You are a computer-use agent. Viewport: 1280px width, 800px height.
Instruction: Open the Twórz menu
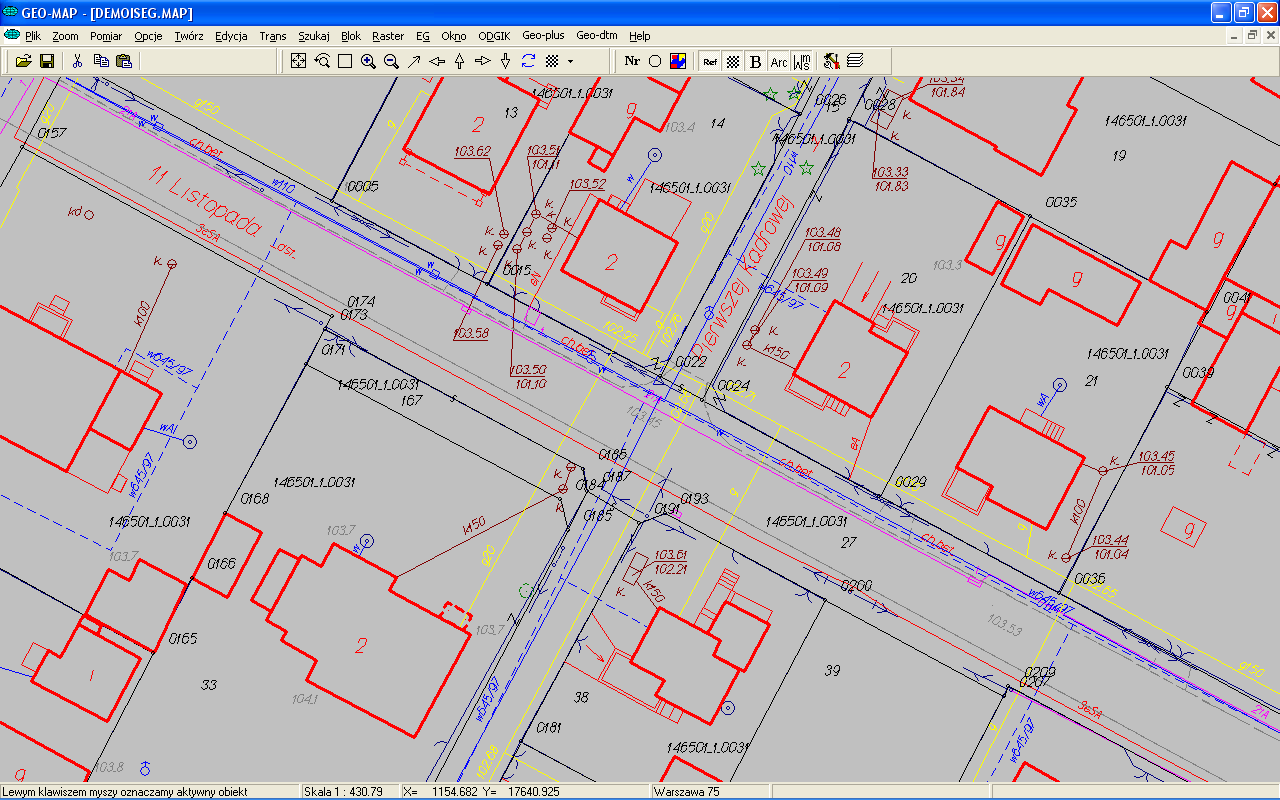[x=189, y=36]
